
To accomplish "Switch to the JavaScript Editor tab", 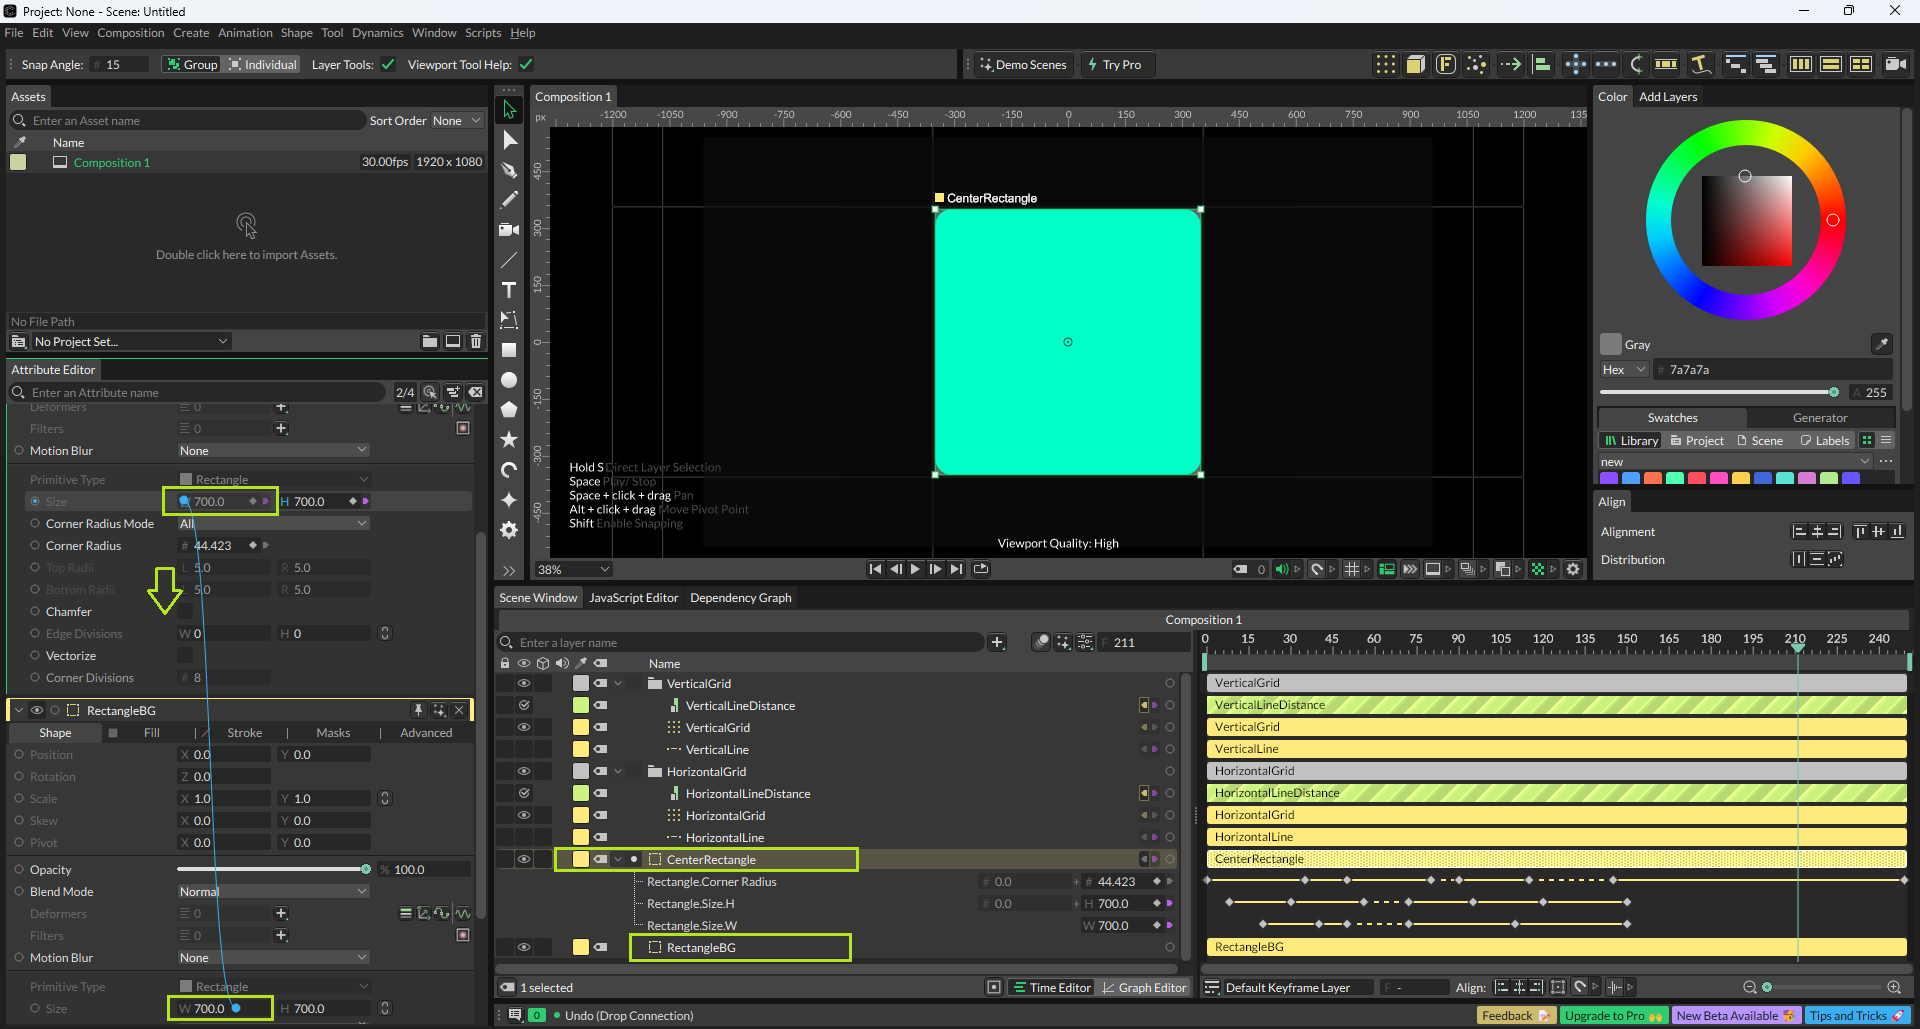I will point(633,598).
